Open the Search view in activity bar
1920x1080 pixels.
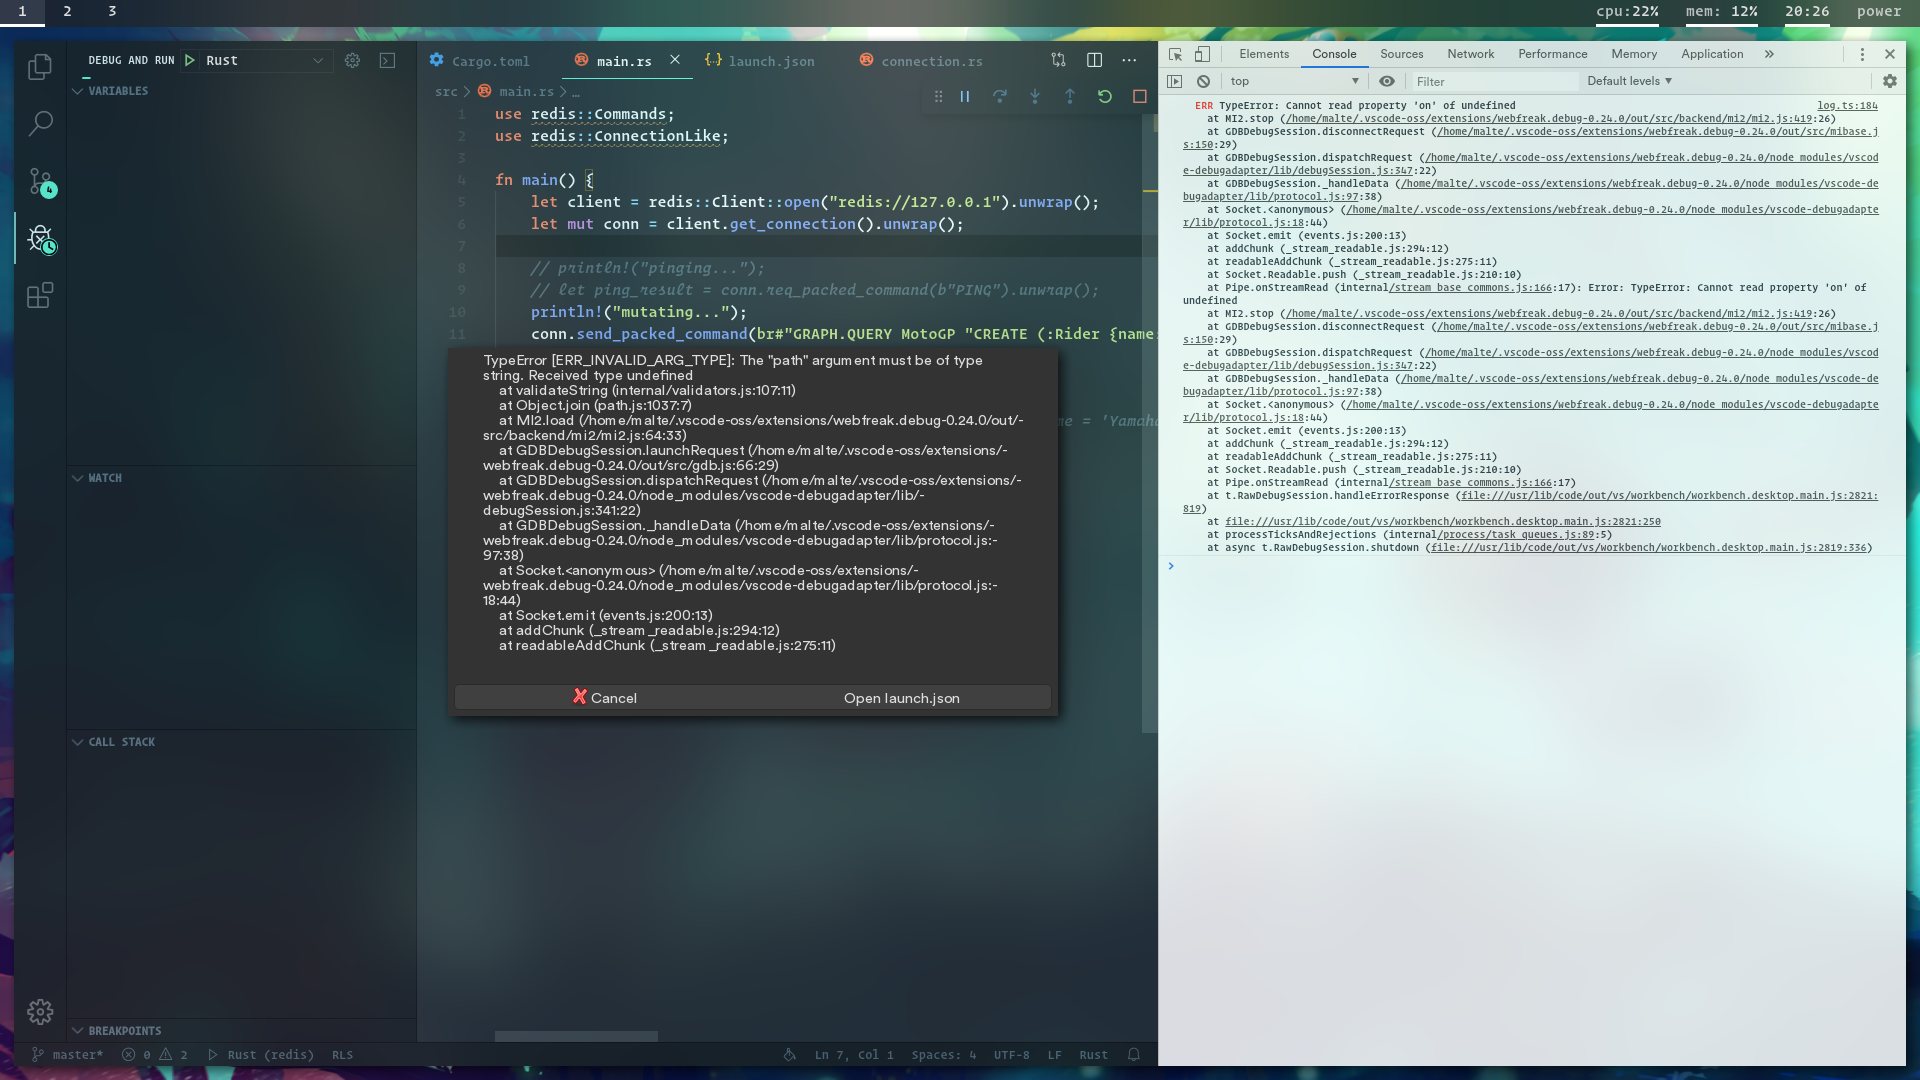pyautogui.click(x=40, y=124)
